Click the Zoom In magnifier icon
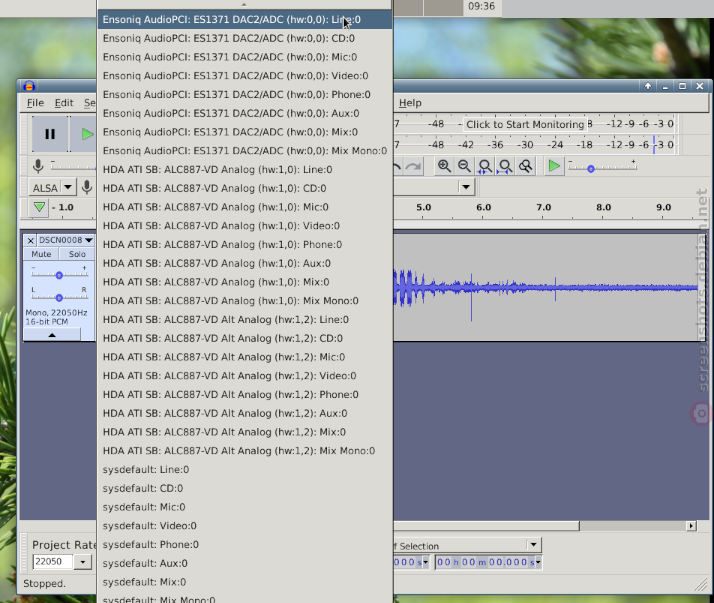714x603 pixels. [444, 166]
